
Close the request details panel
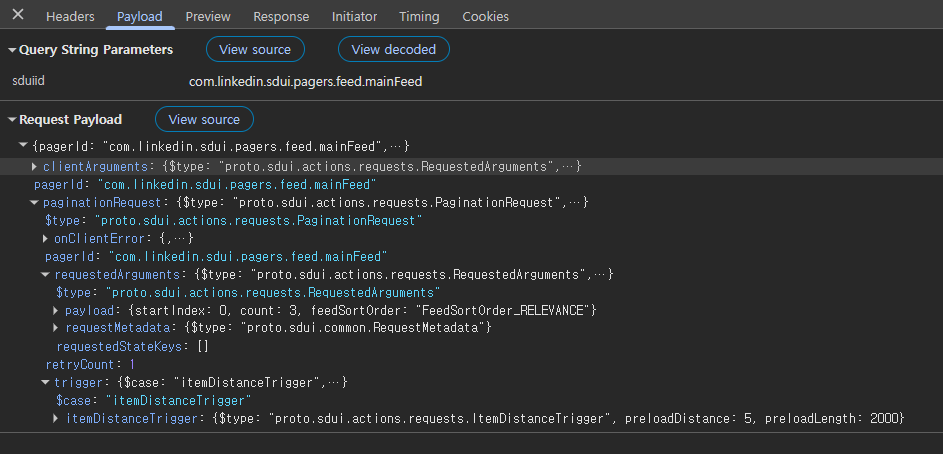pos(18,14)
